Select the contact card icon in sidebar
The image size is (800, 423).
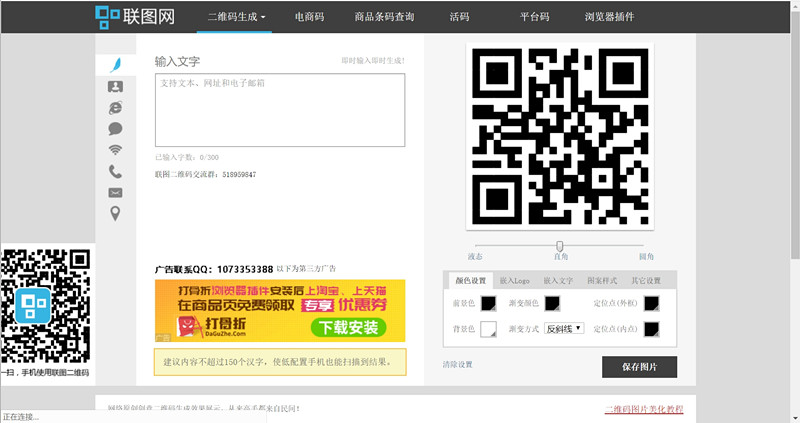tap(115, 87)
